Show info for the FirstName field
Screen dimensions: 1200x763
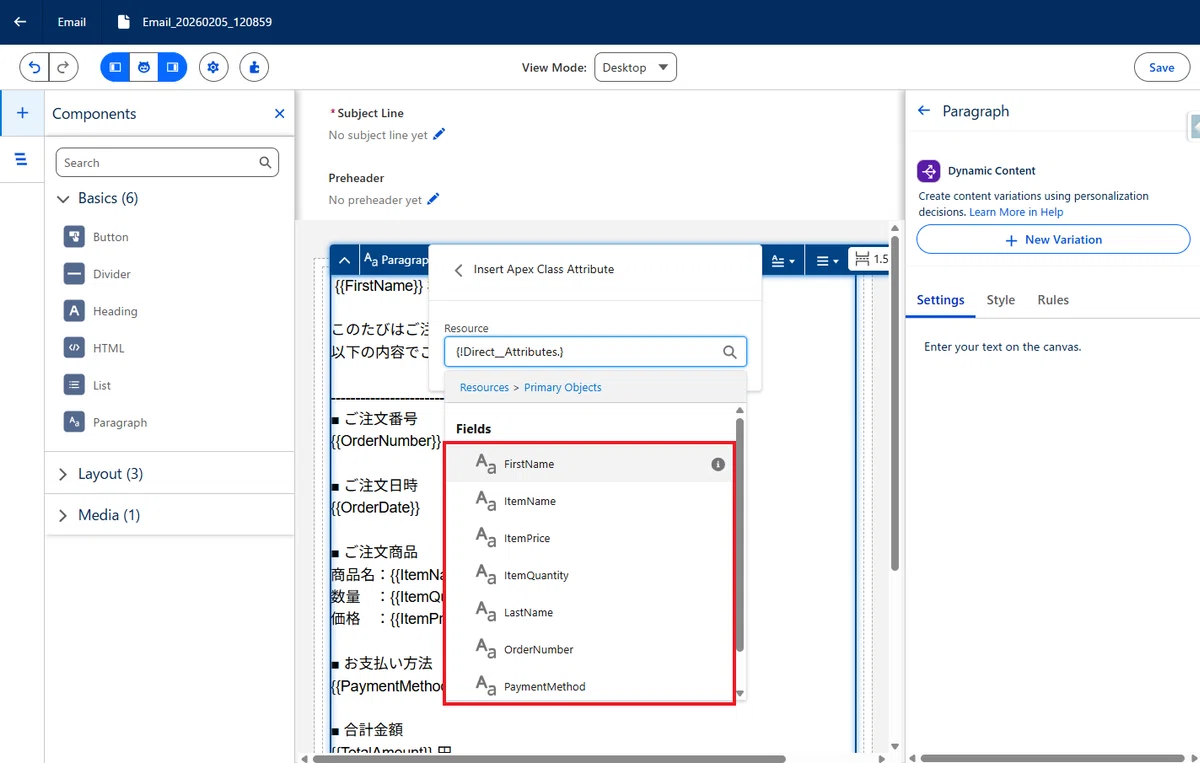pyautogui.click(x=718, y=464)
